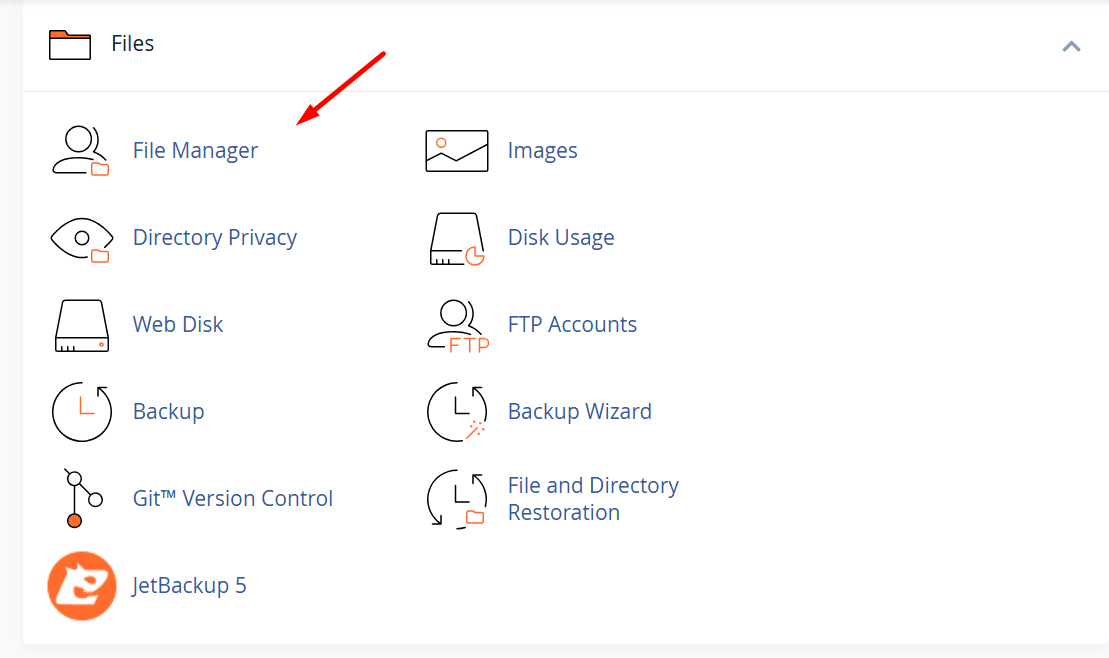This screenshot has width=1109, height=658.
Task: Open the File Manager icon
Action: click(x=80, y=150)
